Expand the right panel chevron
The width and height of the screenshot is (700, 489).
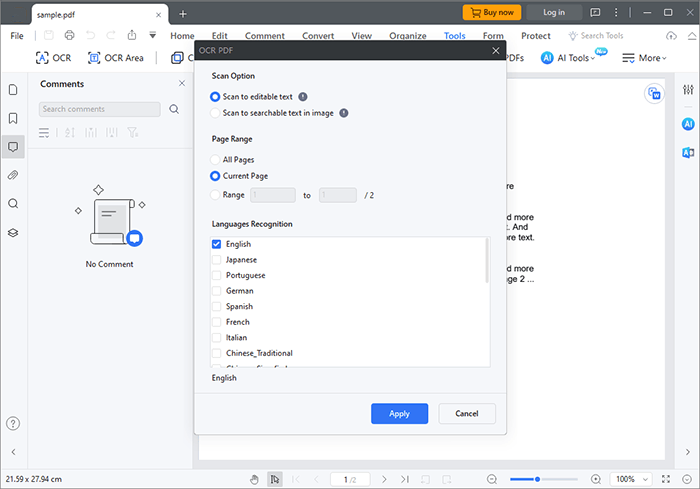pos(688,451)
